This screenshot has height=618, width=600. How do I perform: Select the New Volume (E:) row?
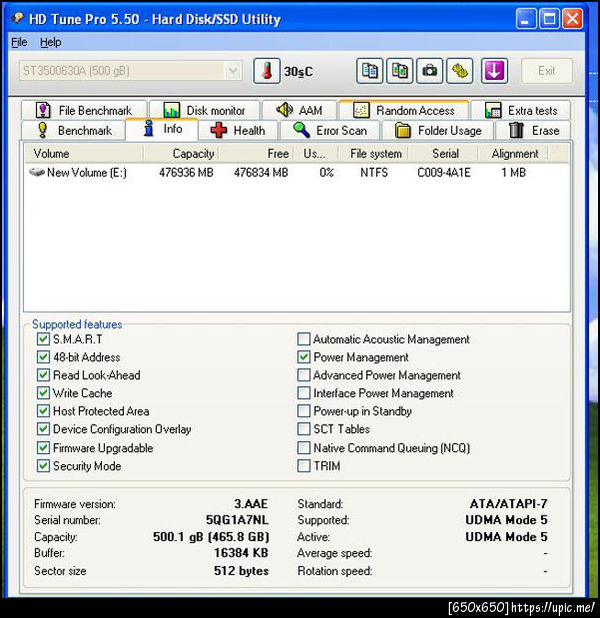pos(296,172)
